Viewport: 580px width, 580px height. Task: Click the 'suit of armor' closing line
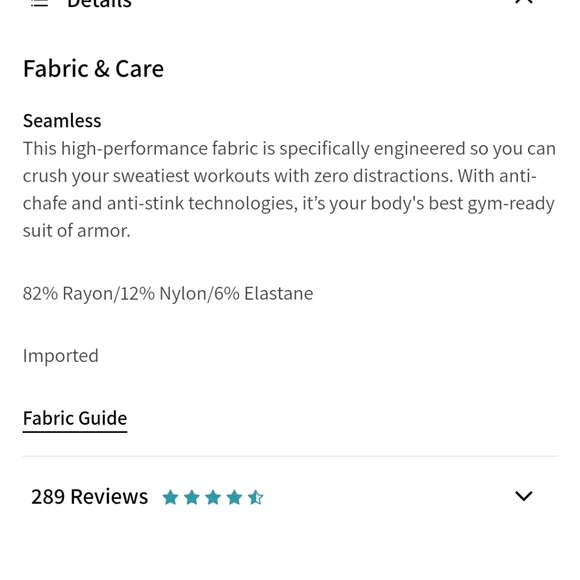[77, 231]
